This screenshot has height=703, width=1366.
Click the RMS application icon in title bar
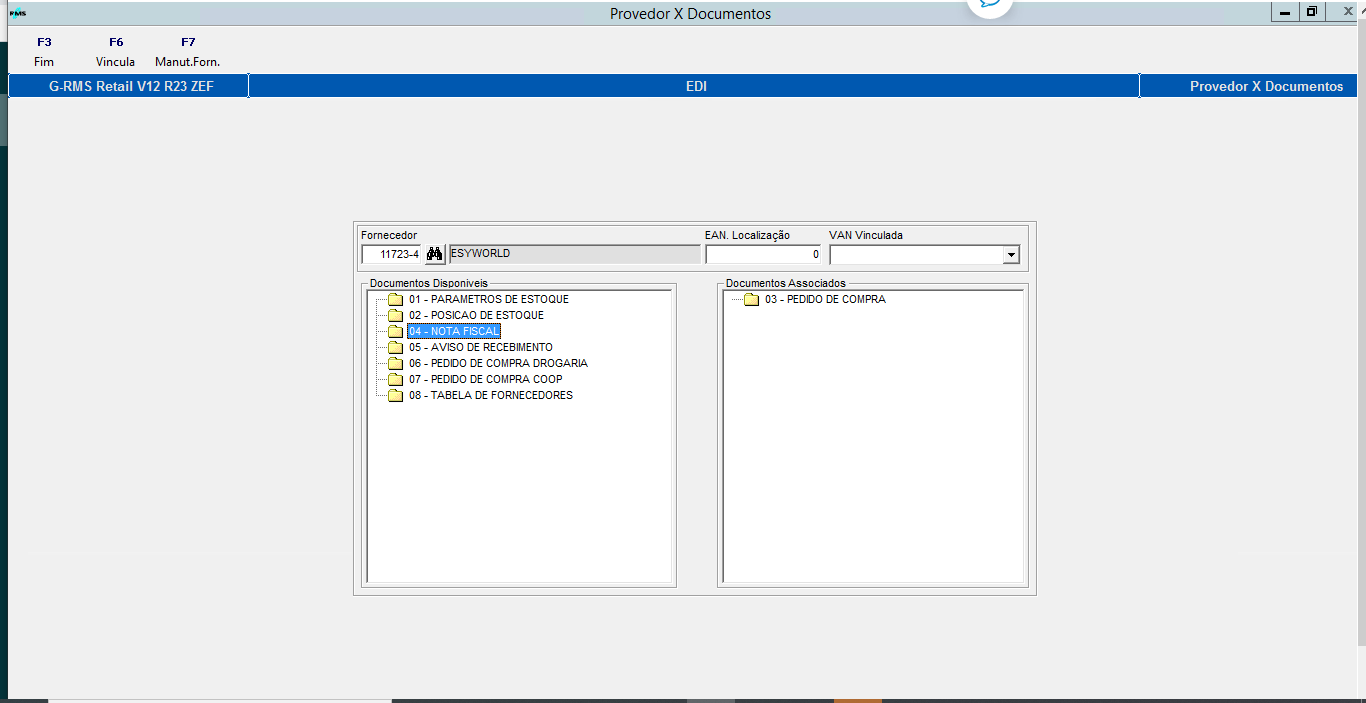(17, 13)
